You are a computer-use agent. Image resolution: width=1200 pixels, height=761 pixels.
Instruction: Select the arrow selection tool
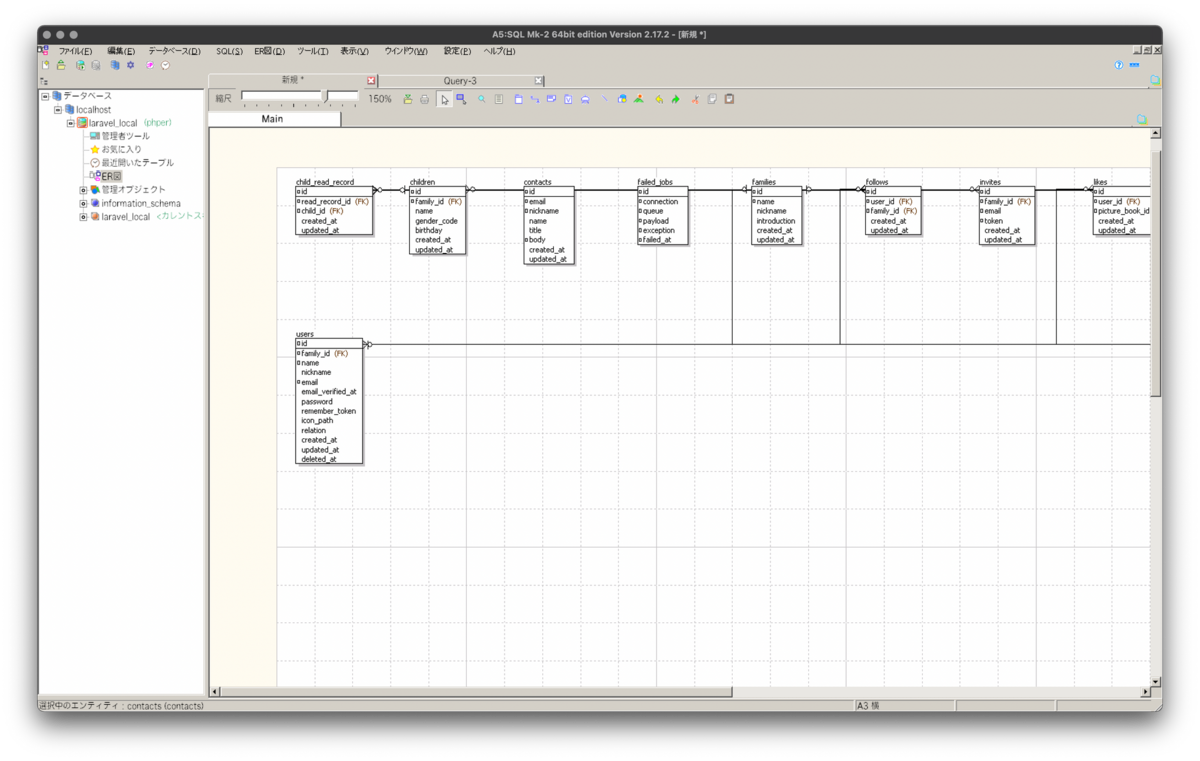pos(445,99)
